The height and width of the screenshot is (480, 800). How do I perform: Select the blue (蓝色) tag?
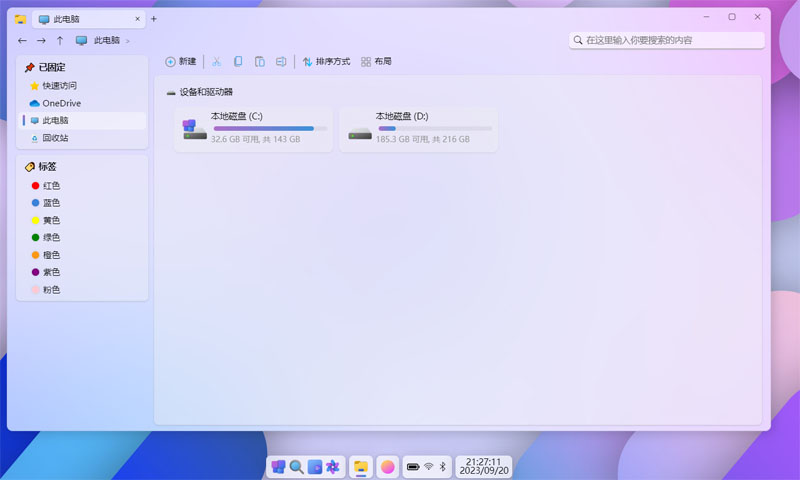click(x=46, y=203)
